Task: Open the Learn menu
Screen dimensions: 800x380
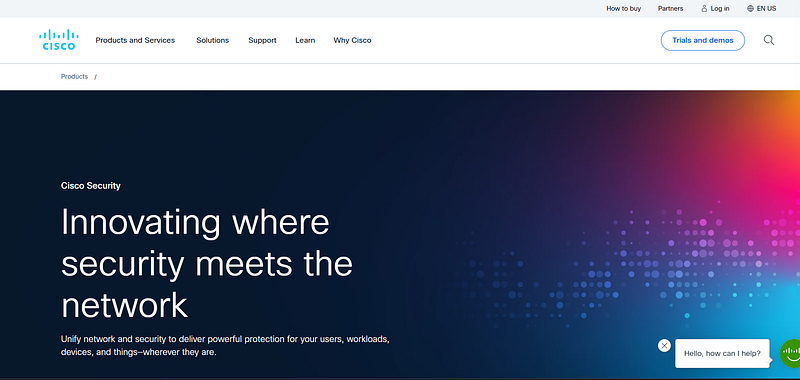Action: click(305, 40)
